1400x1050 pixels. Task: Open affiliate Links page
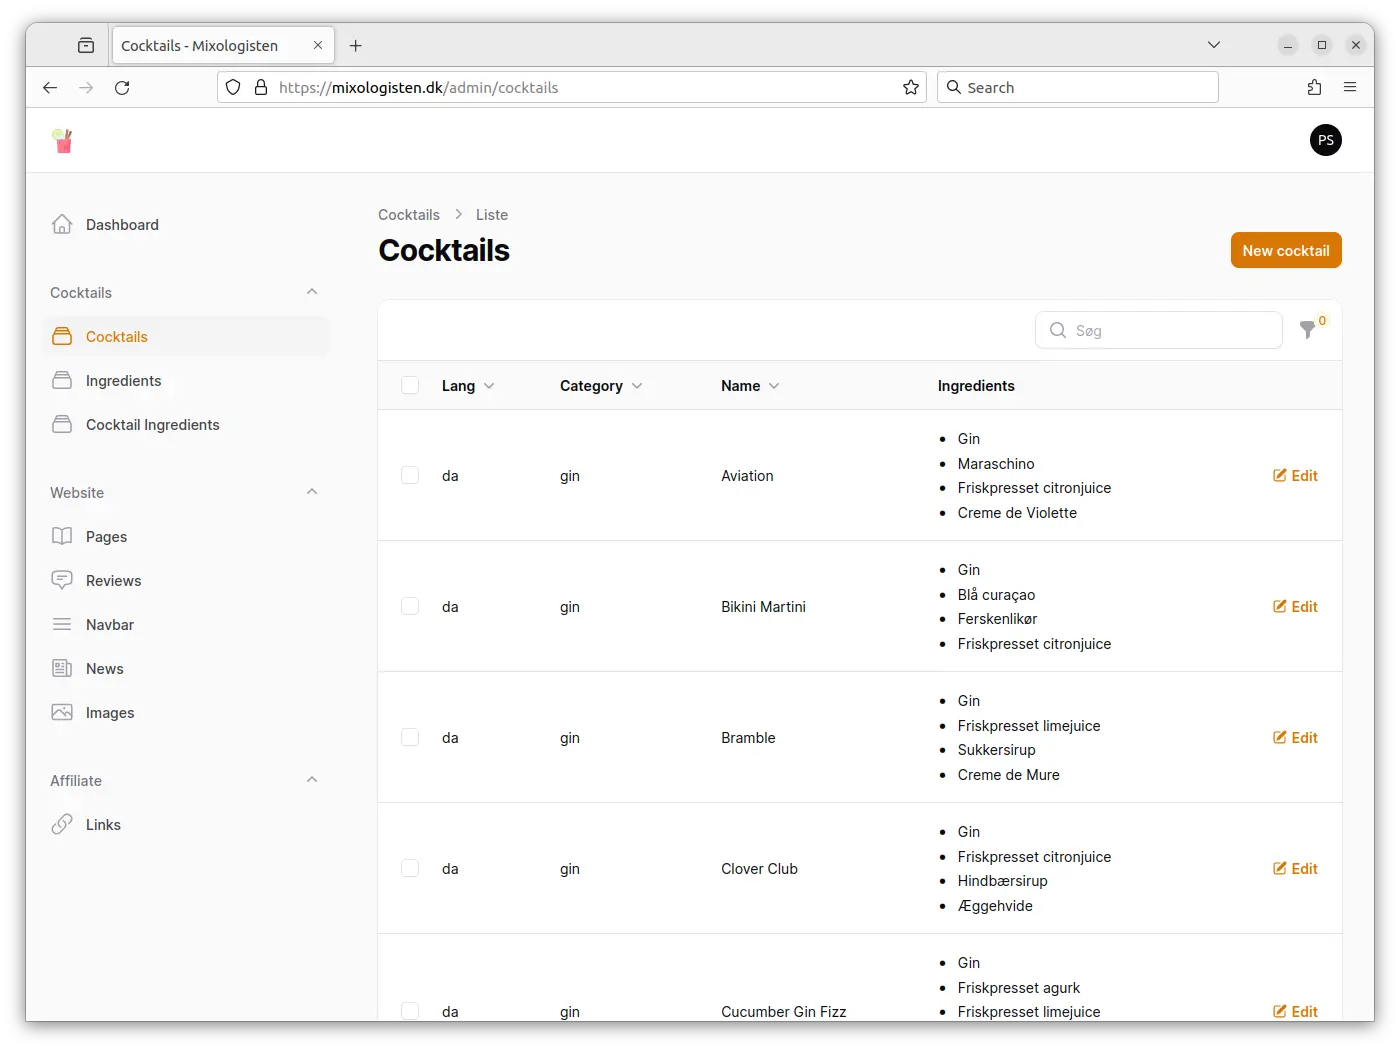pyautogui.click(x=103, y=825)
